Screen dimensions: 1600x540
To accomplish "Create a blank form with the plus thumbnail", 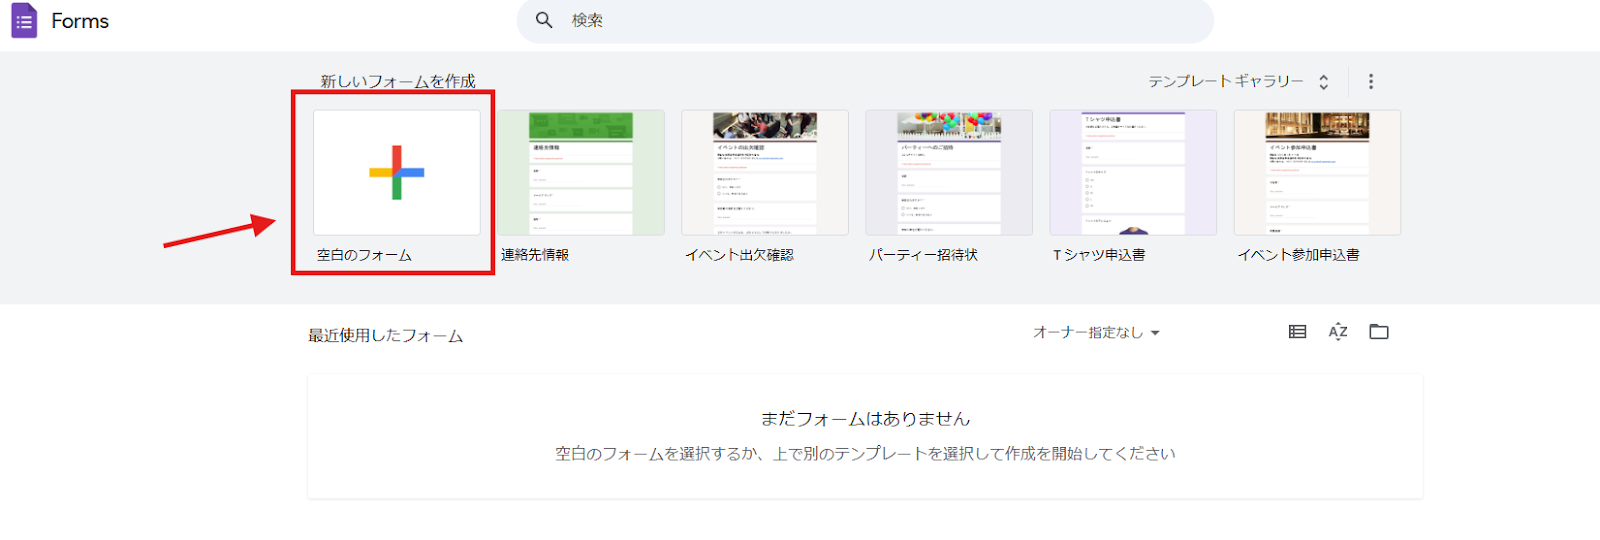I will 397,173.
